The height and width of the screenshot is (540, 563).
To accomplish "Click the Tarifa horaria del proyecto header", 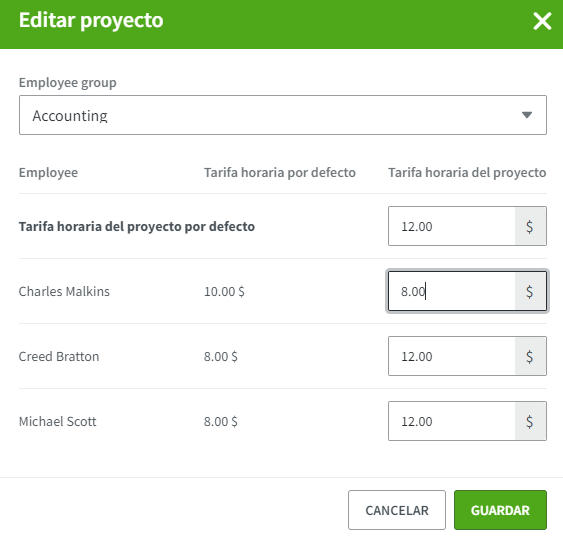I will pyautogui.click(x=467, y=173).
